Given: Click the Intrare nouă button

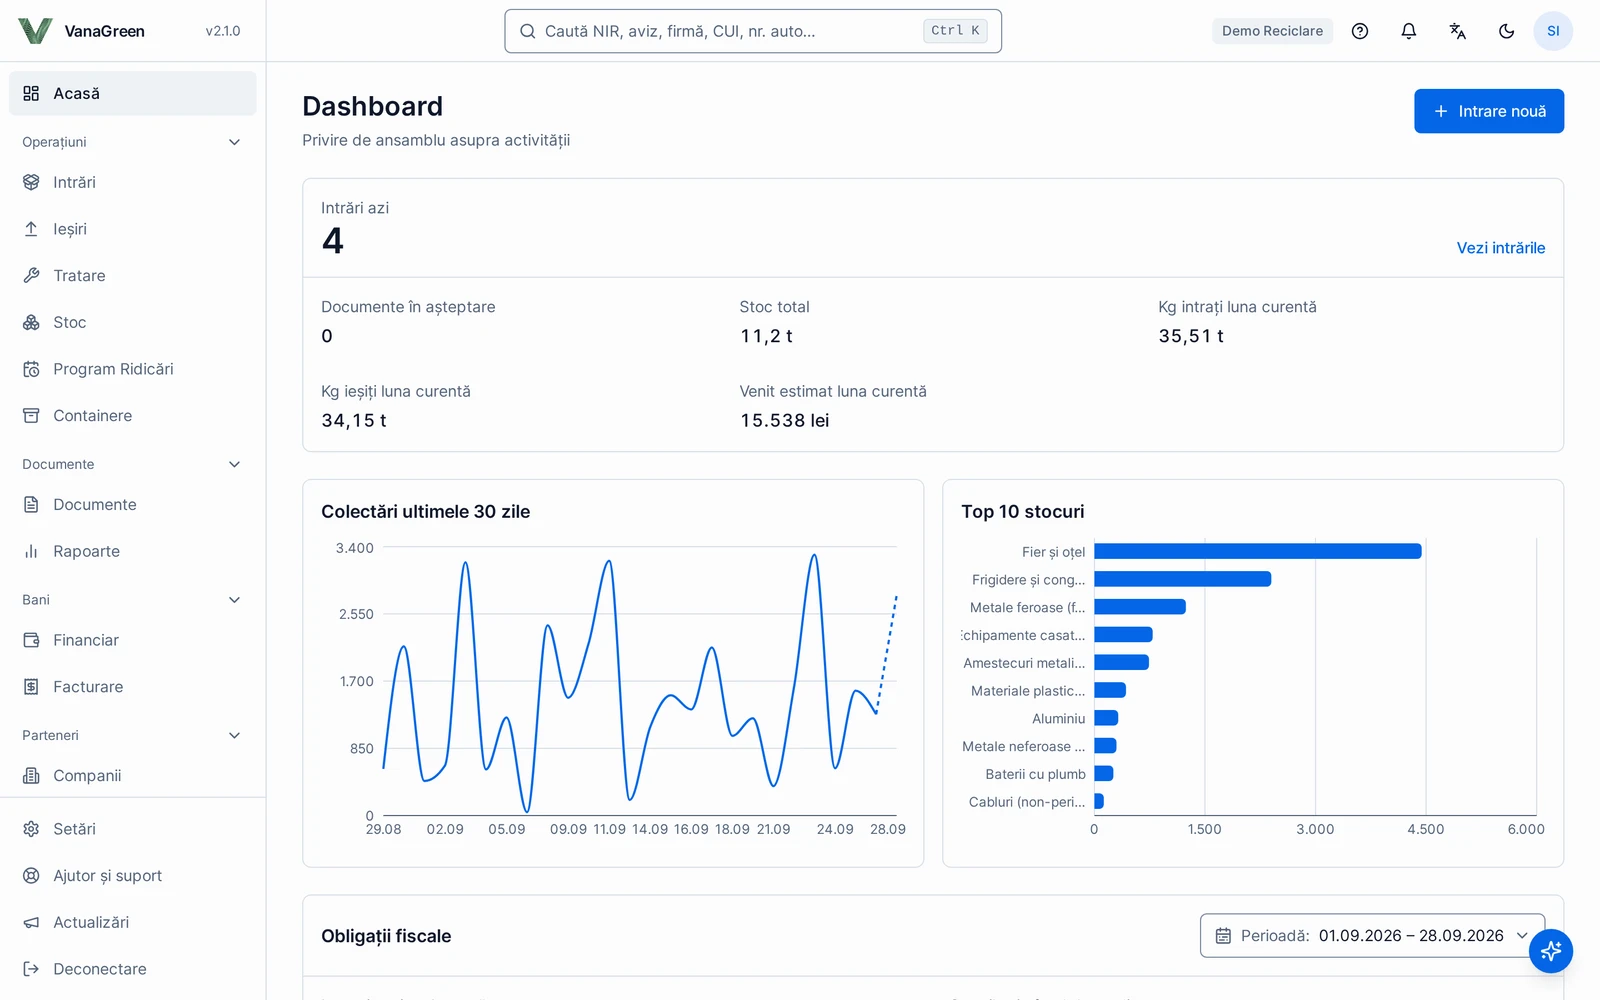Looking at the screenshot, I should click(x=1488, y=111).
